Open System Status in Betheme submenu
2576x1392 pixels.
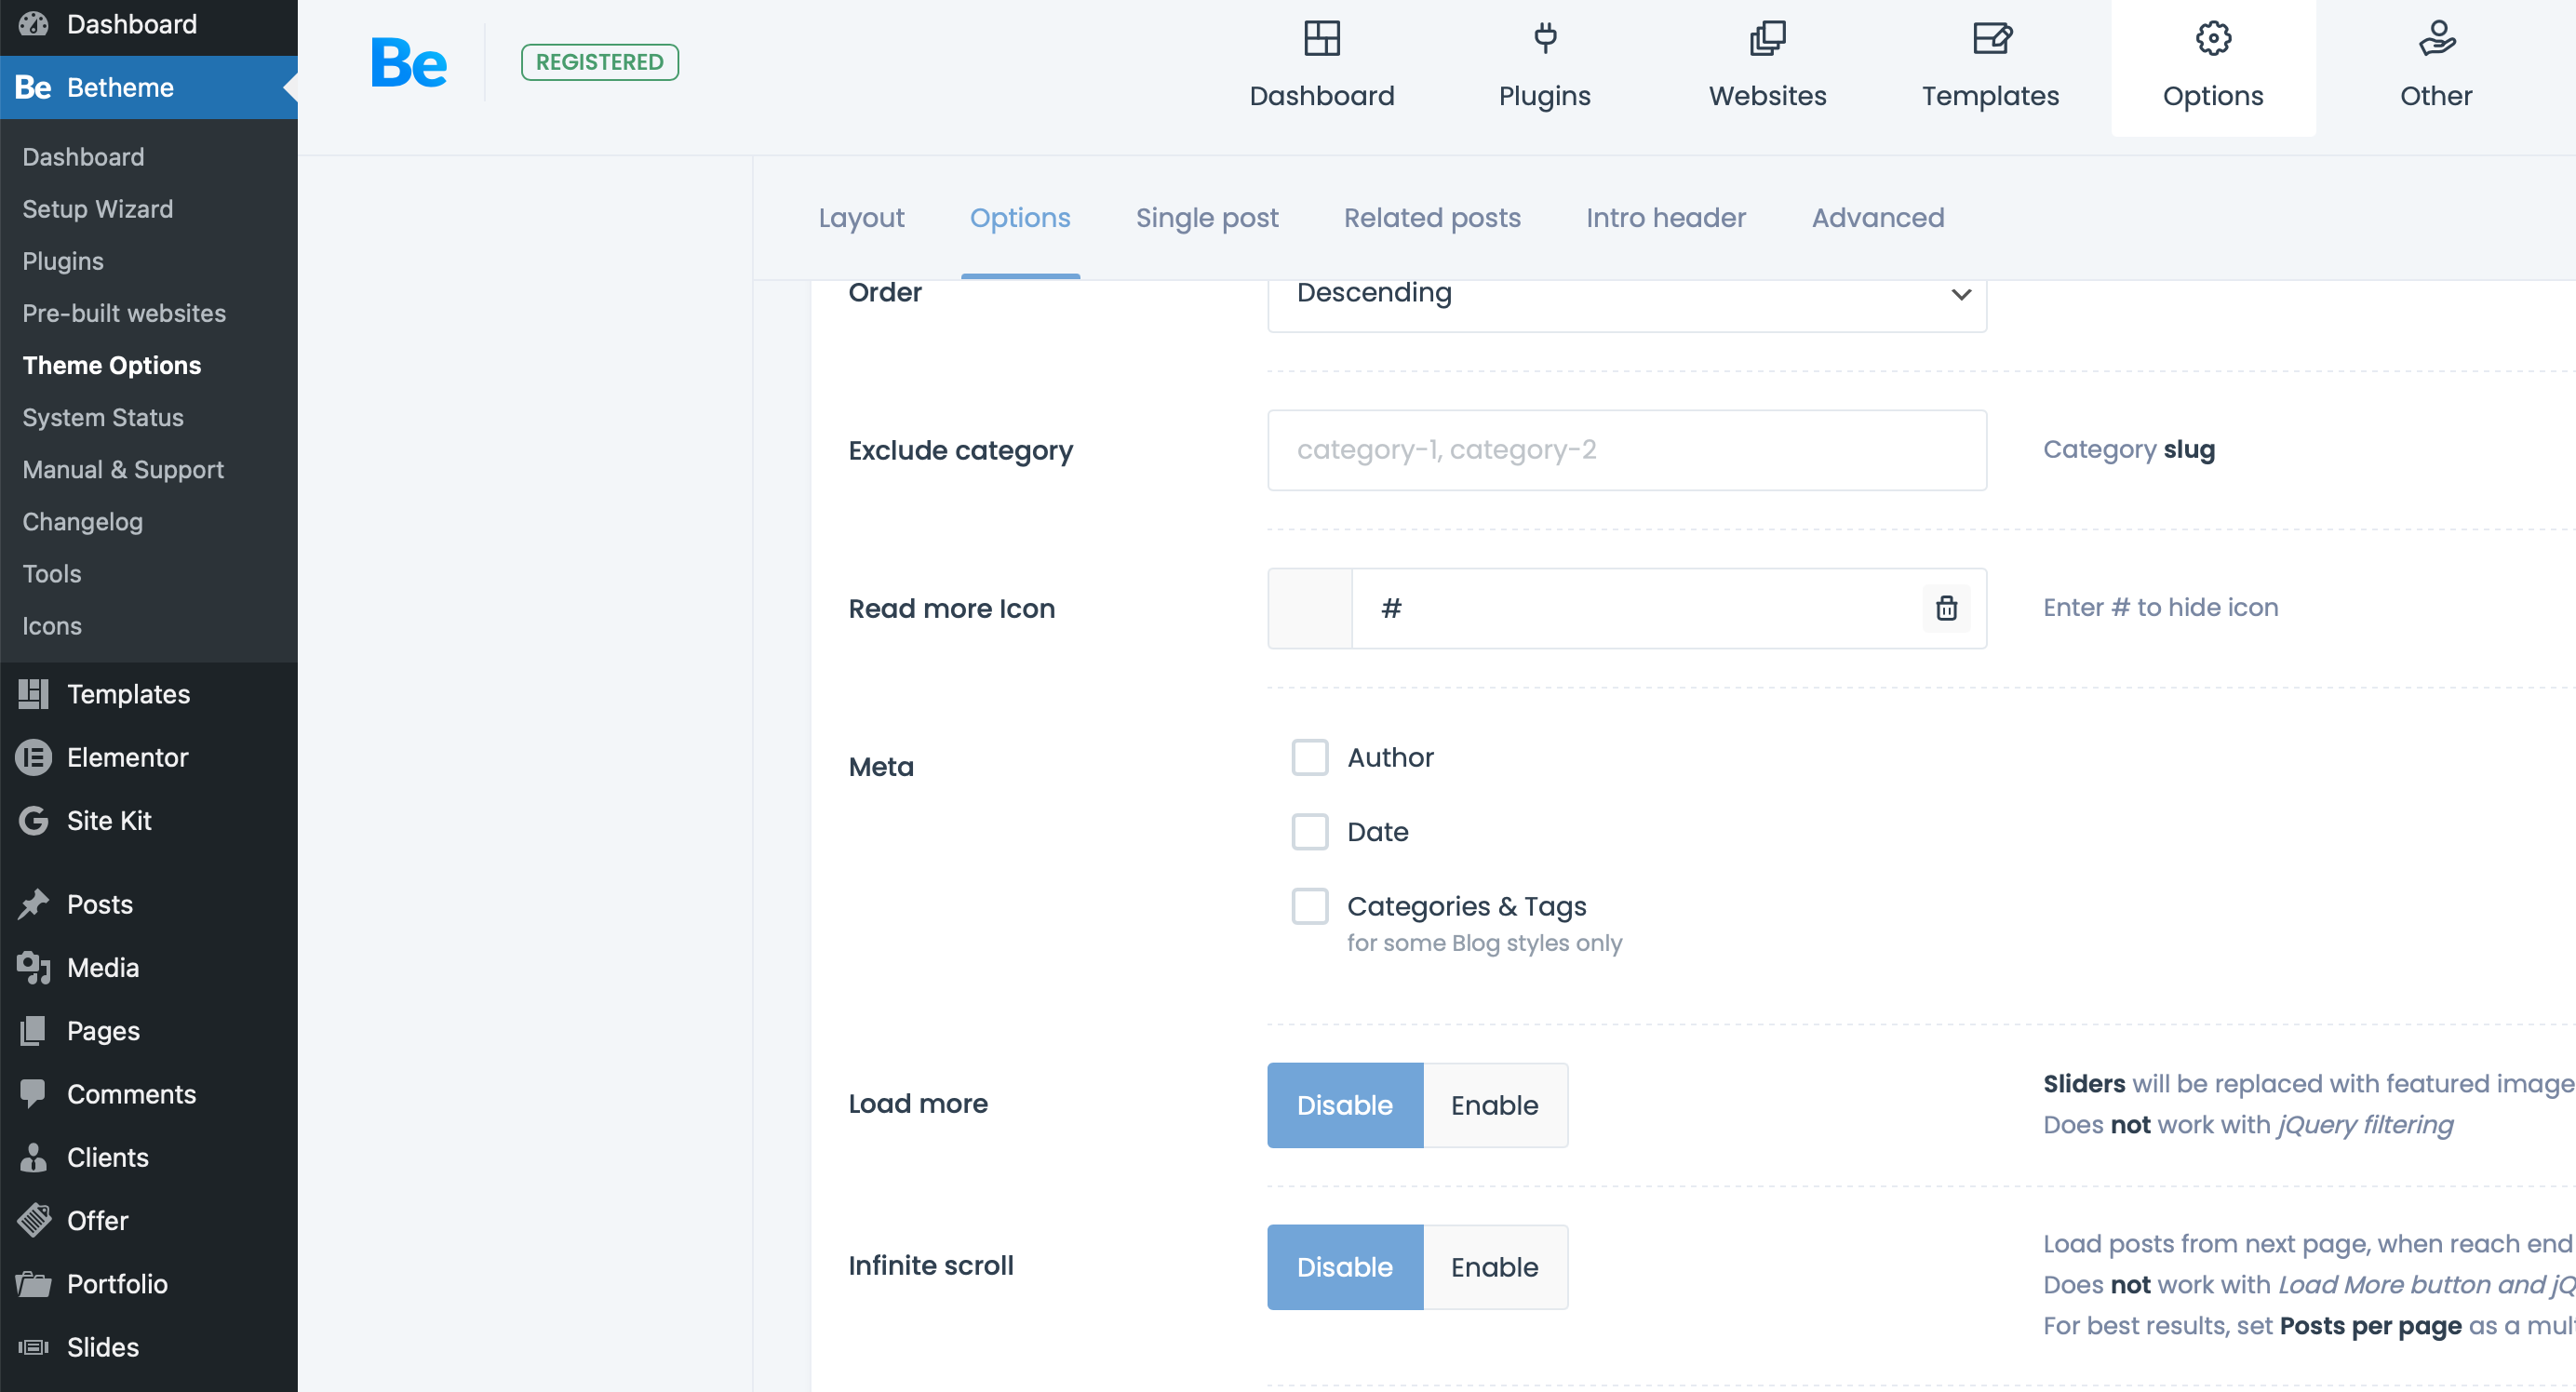(103, 417)
